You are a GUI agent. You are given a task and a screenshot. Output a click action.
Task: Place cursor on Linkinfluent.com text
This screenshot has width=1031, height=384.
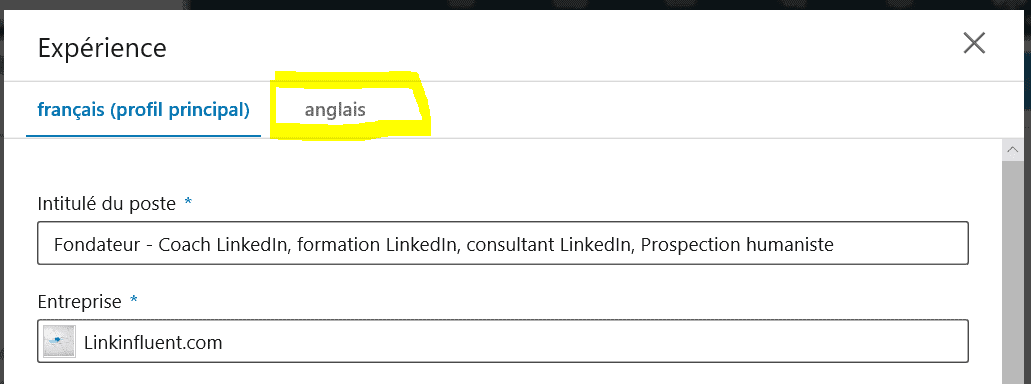coord(153,343)
